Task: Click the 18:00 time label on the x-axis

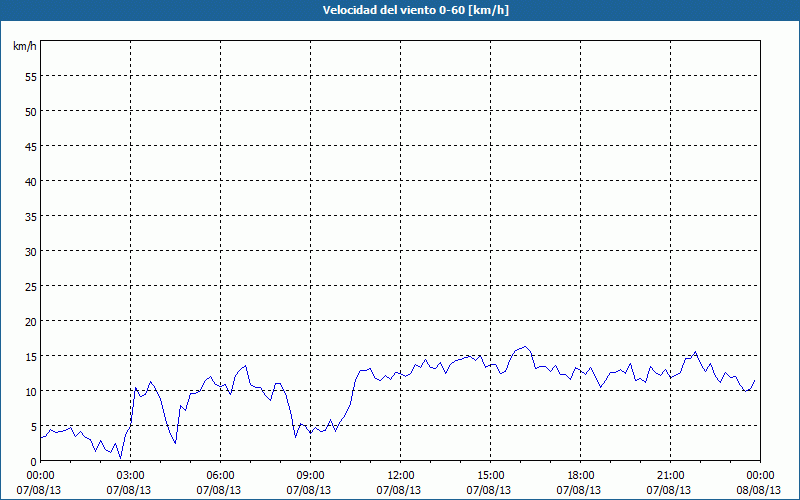Action: tap(581, 476)
